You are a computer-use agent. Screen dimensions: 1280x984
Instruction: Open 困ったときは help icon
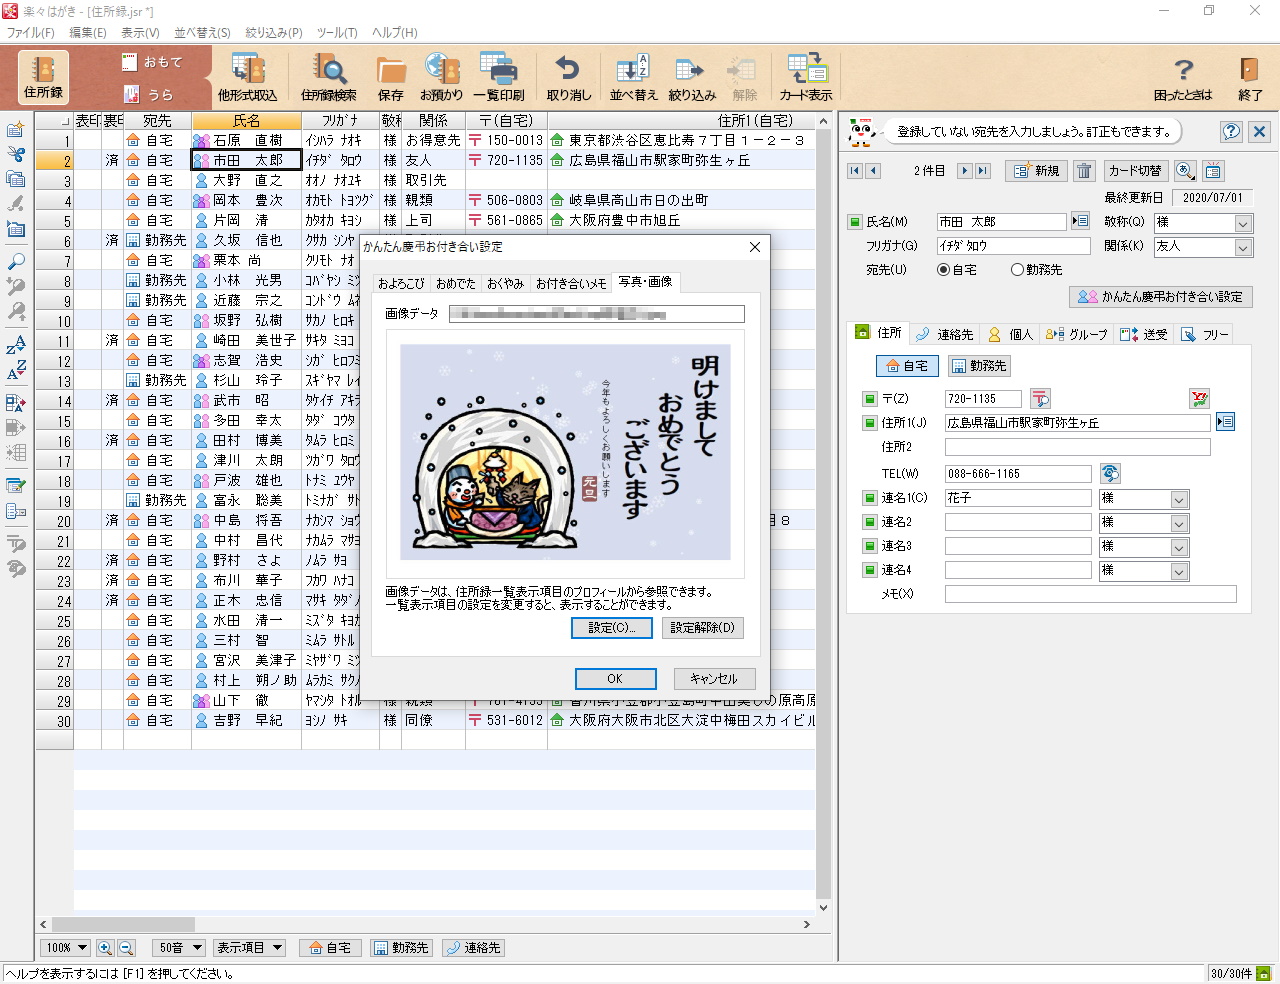click(1183, 77)
